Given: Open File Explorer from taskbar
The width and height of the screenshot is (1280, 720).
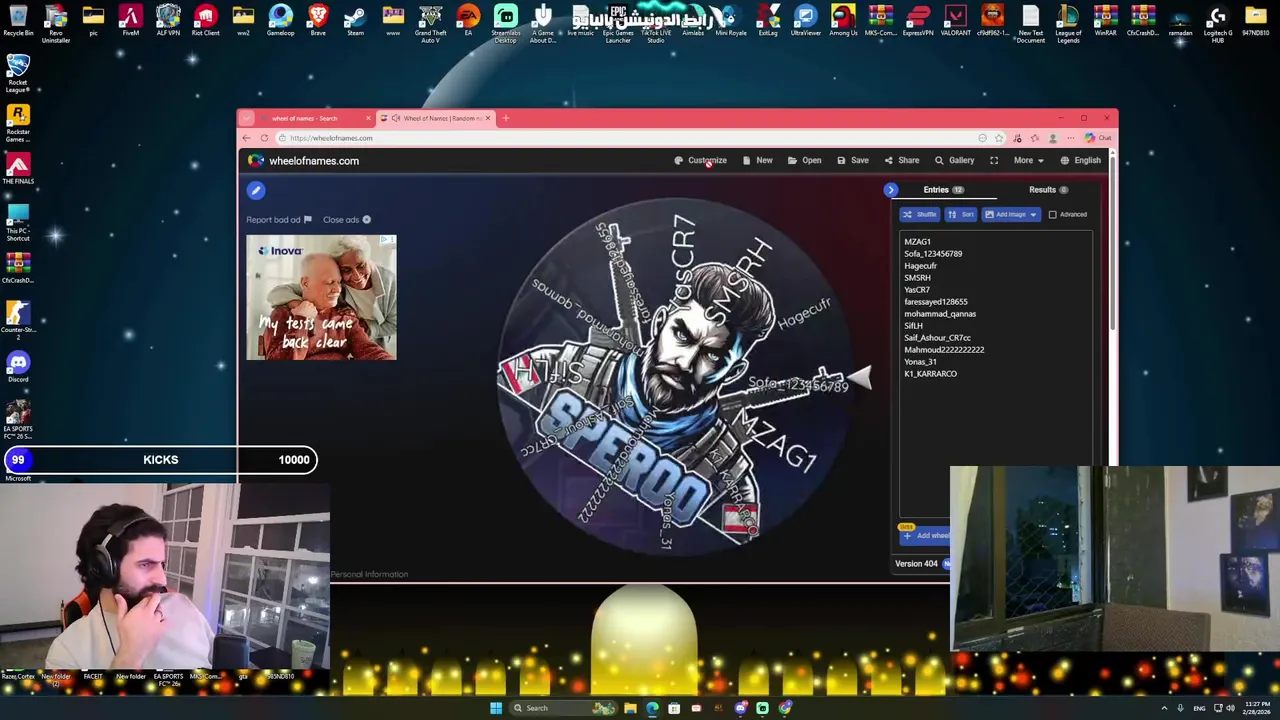Looking at the screenshot, I should 630,708.
